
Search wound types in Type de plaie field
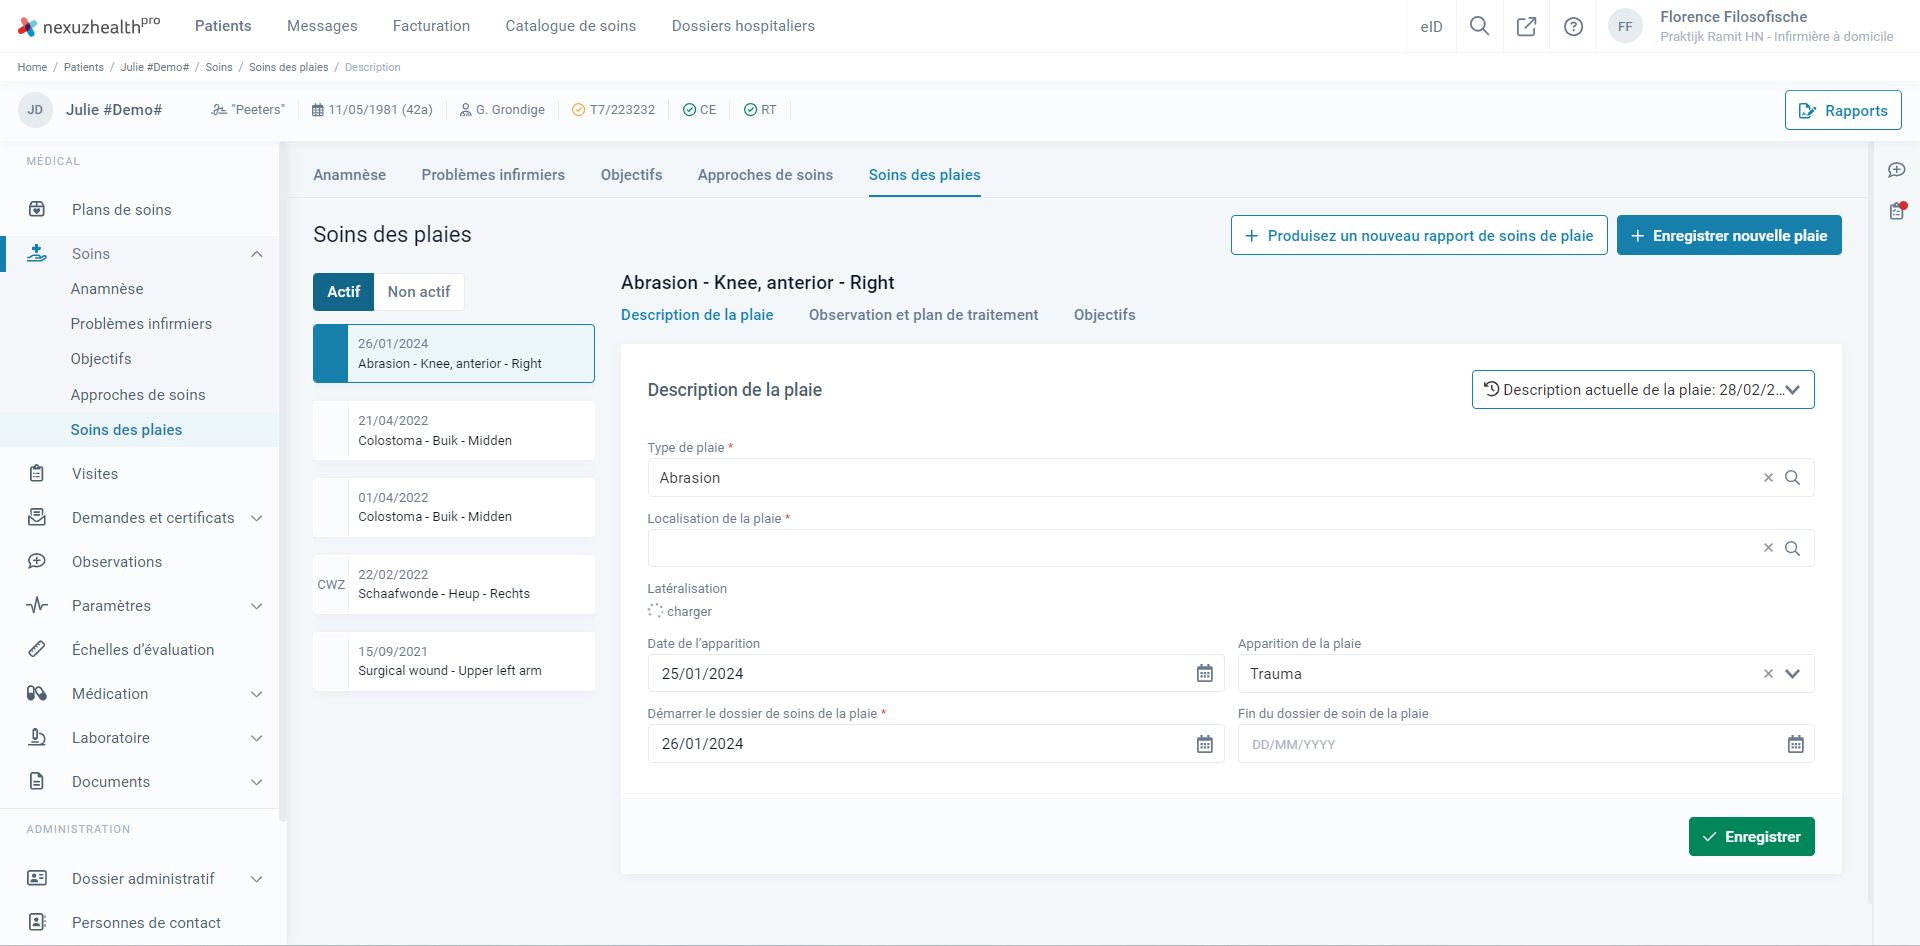click(x=1792, y=478)
